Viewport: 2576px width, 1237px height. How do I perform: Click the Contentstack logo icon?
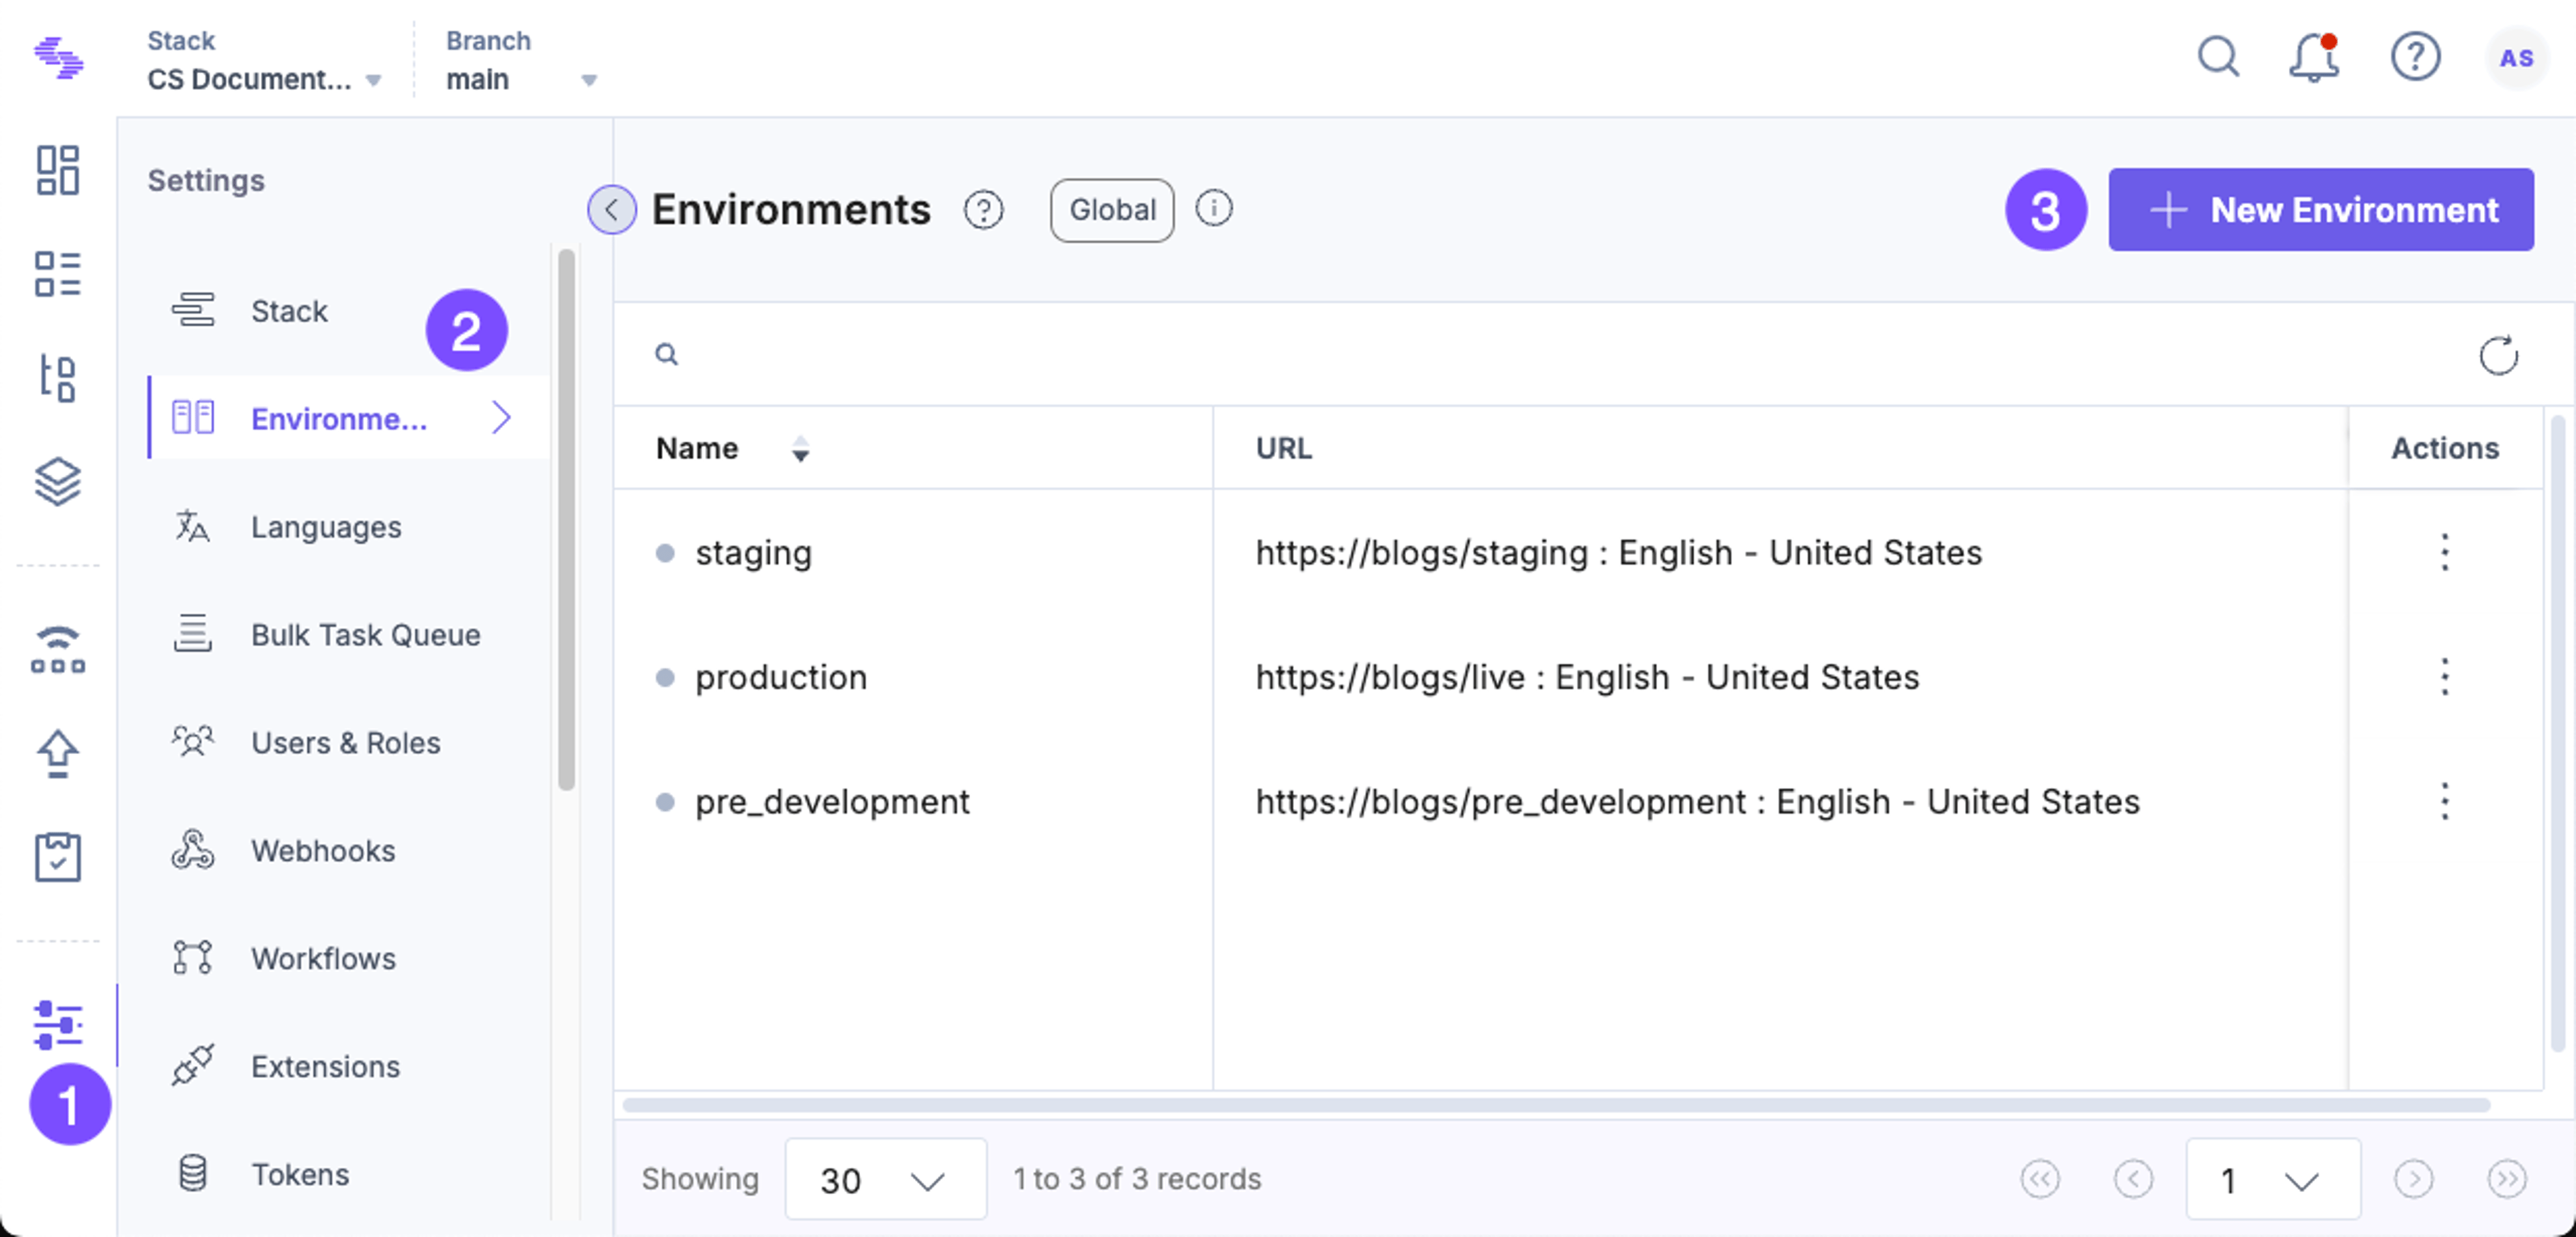point(58,58)
